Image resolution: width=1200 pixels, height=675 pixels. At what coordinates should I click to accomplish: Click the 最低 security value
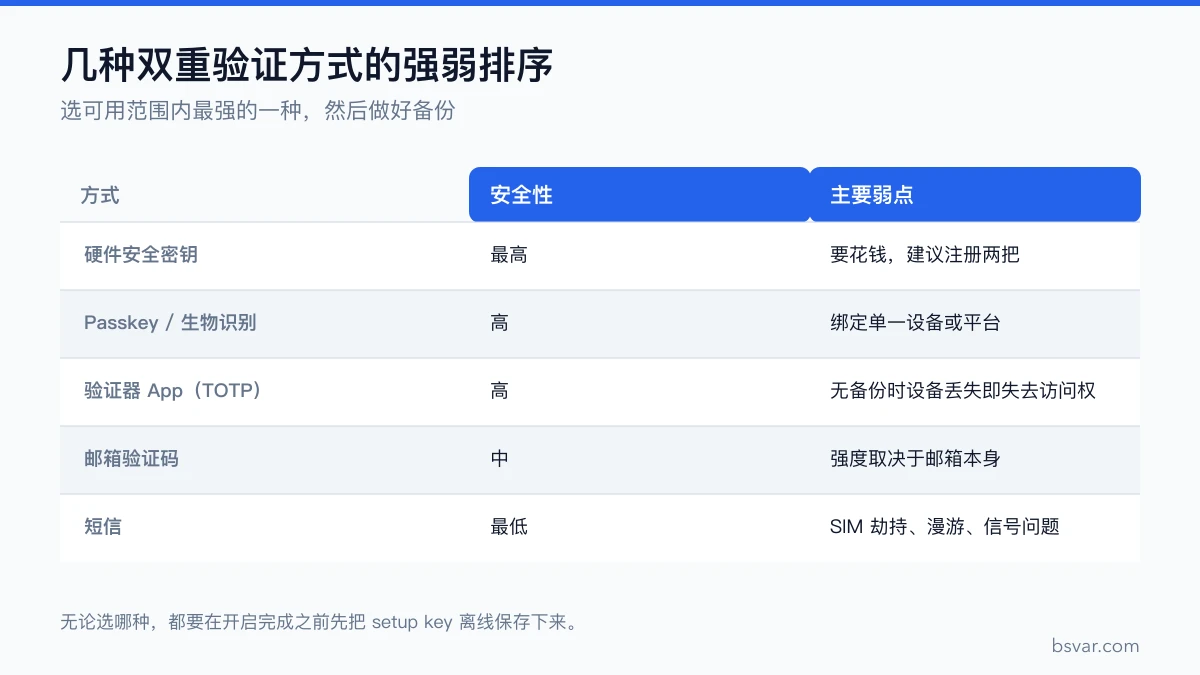tap(509, 527)
